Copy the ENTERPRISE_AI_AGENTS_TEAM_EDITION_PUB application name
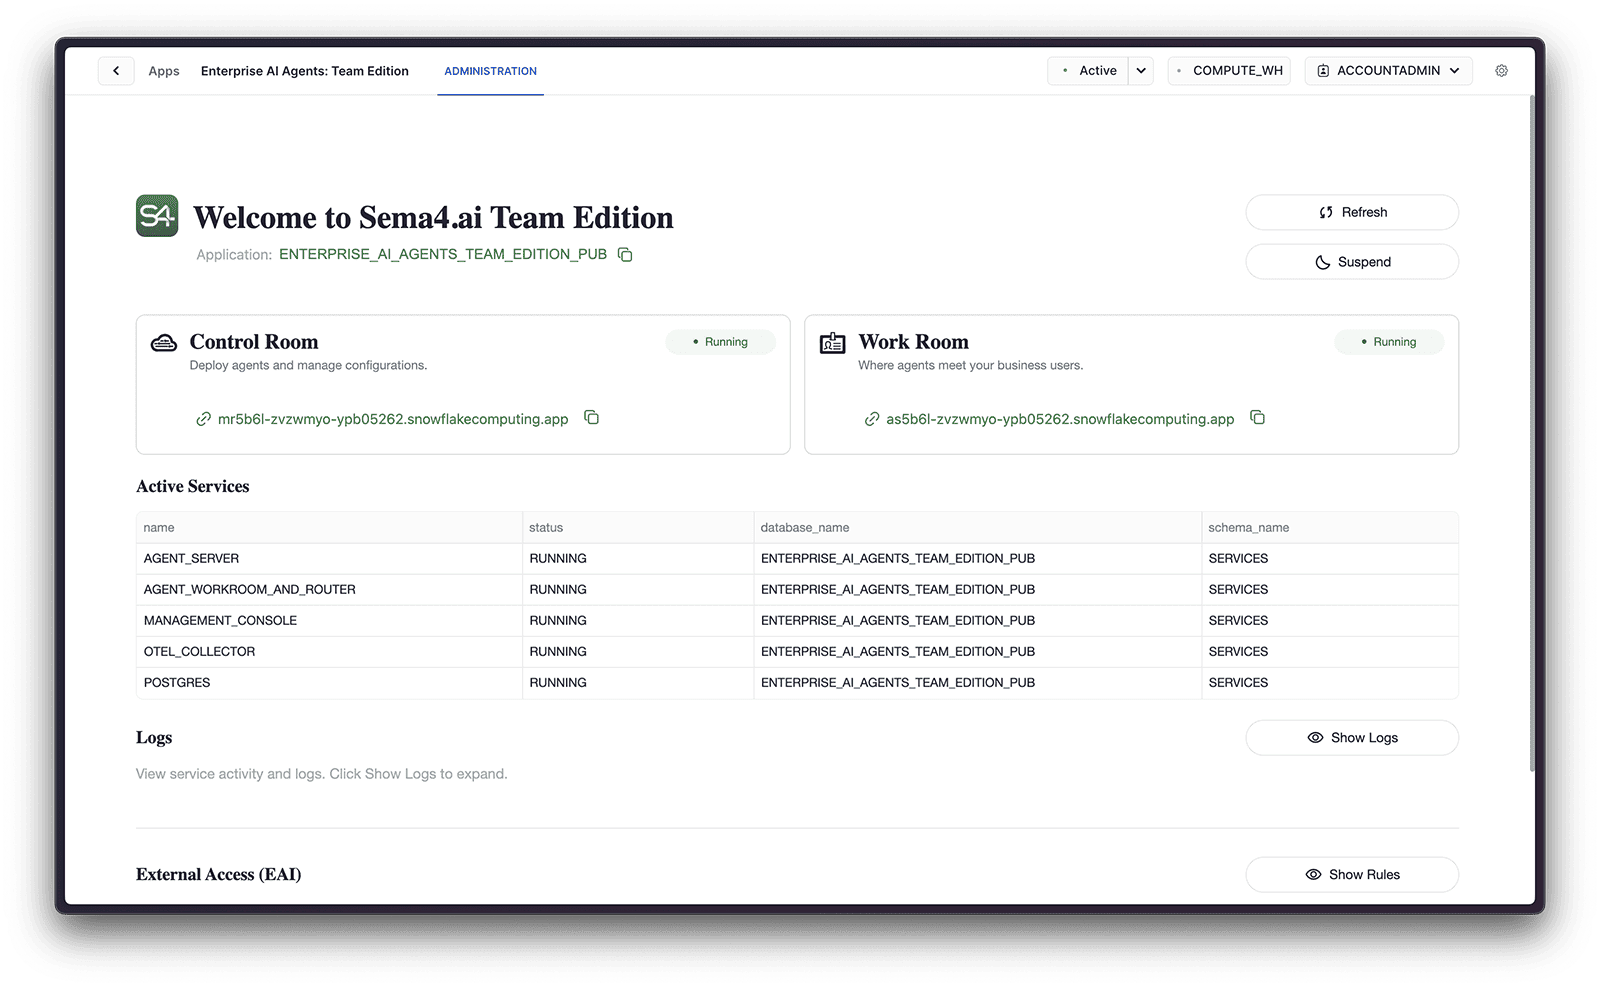 625,254
